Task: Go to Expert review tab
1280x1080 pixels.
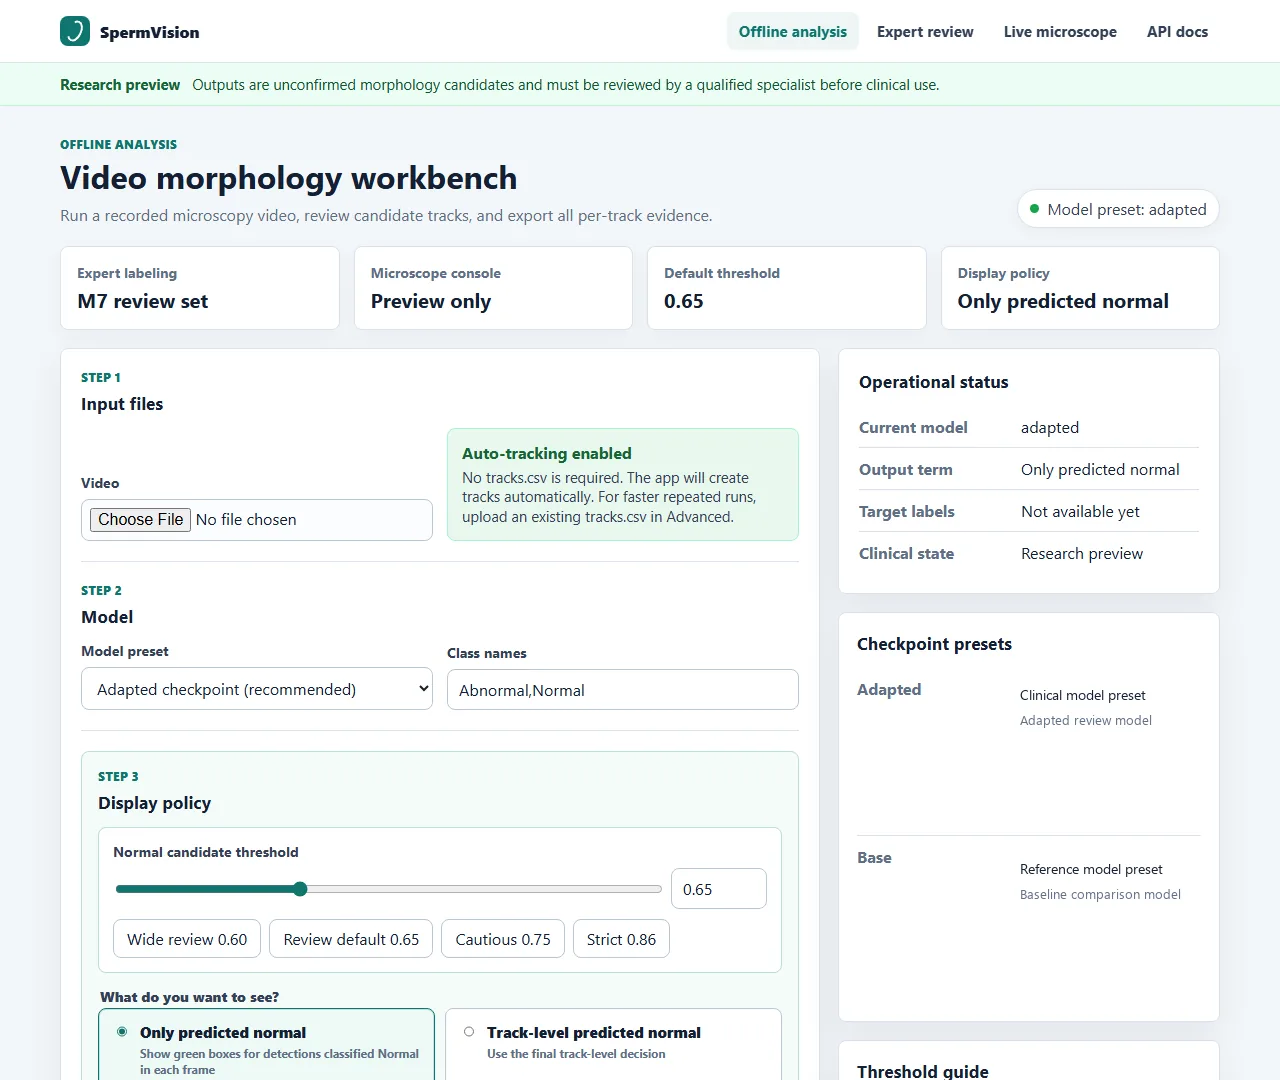Action: coord(925,31)
